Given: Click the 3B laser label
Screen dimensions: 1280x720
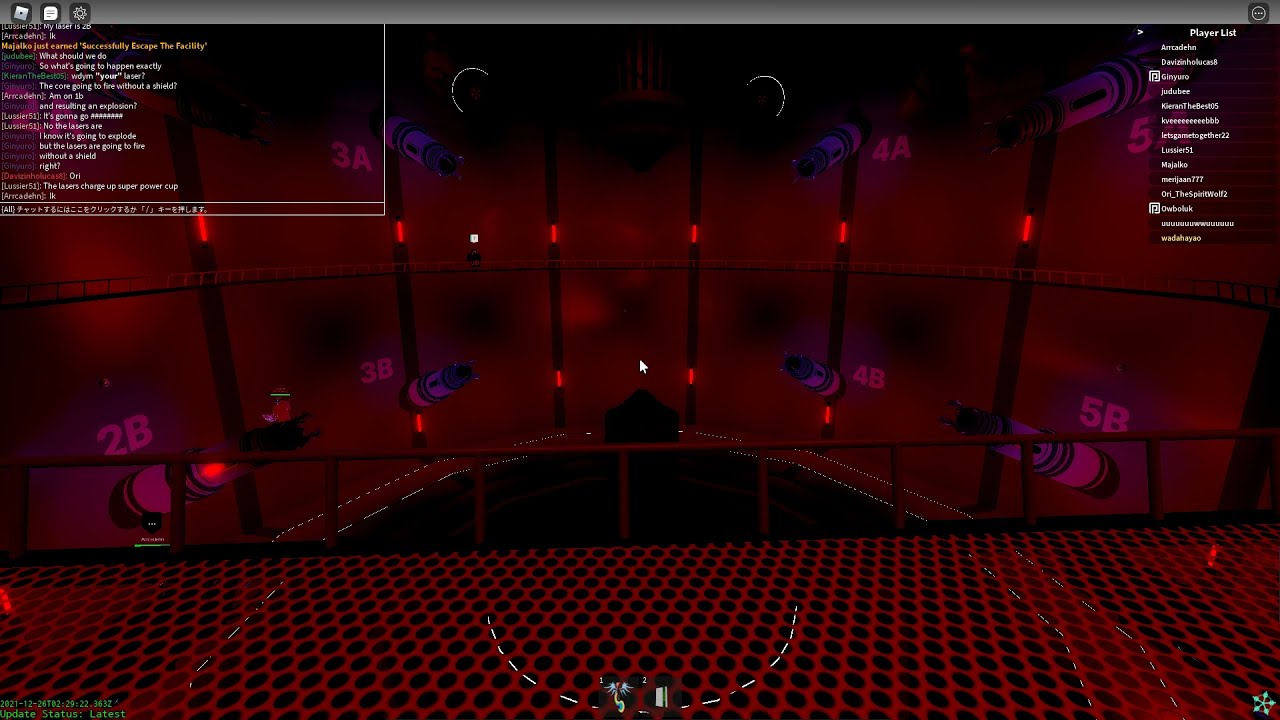Looking at the screenshot, I should (377, 371).
